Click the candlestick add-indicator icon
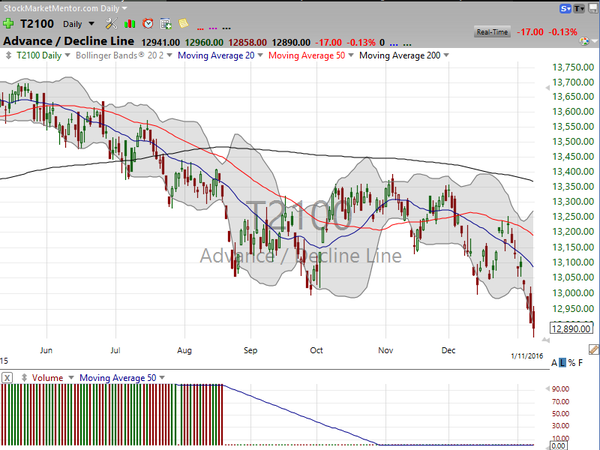The width and height of the screenshot is (600, 450). (130, 24)
